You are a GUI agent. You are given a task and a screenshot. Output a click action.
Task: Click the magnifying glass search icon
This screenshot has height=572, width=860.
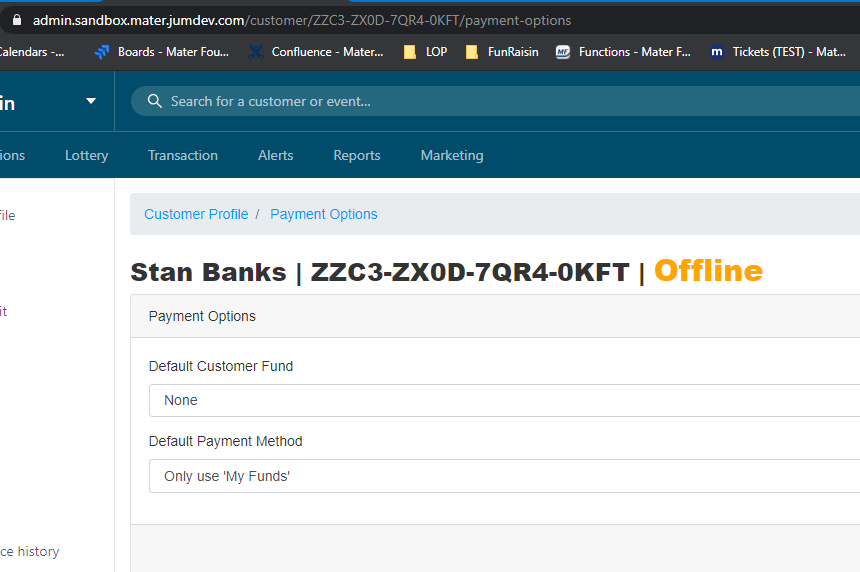pyautogui.click(x=154, y=101)
